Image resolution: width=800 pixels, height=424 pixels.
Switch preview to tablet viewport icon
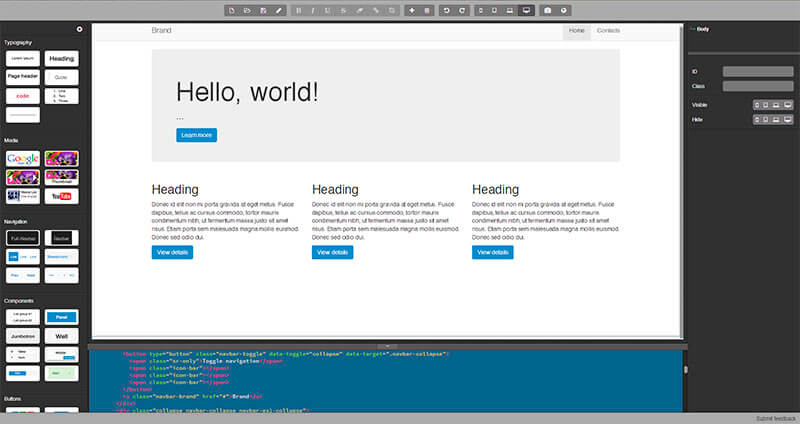click(x=494, y=11)
